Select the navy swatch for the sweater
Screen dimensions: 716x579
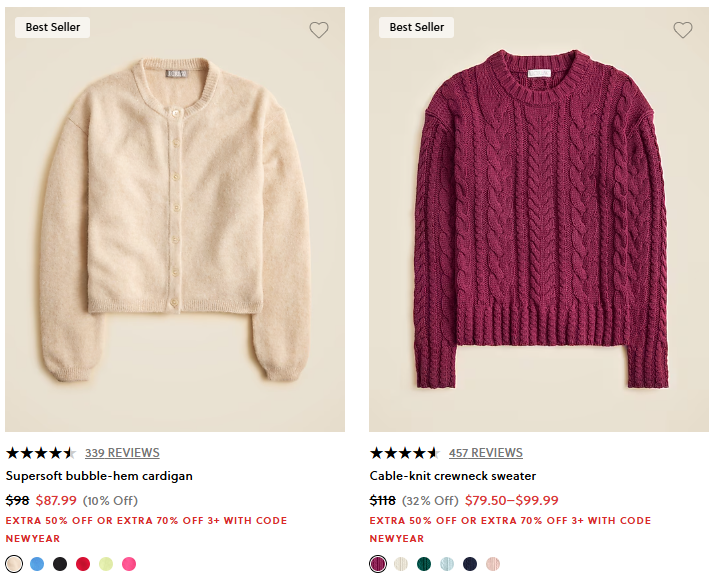click(470, 564)
